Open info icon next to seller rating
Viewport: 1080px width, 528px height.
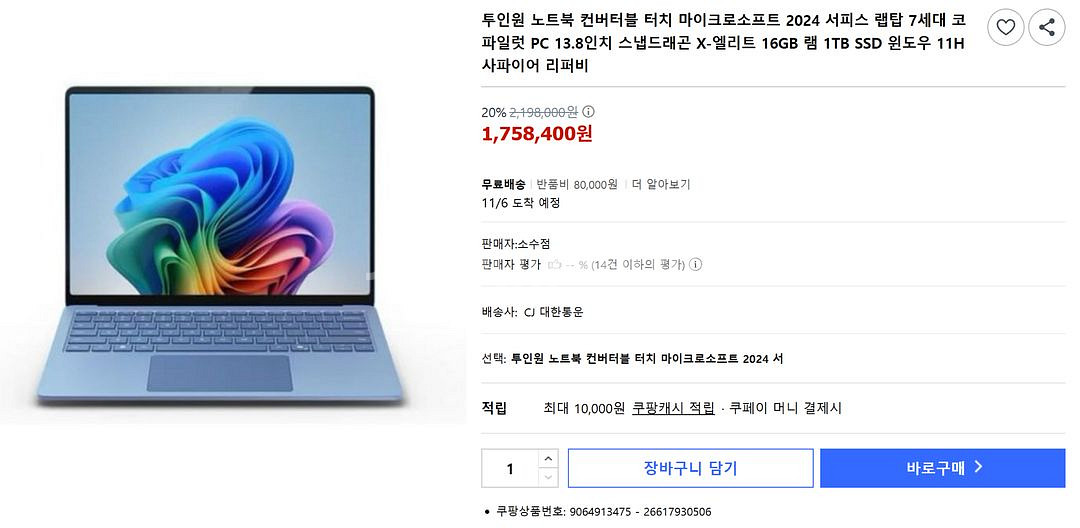tap(696, 264)
